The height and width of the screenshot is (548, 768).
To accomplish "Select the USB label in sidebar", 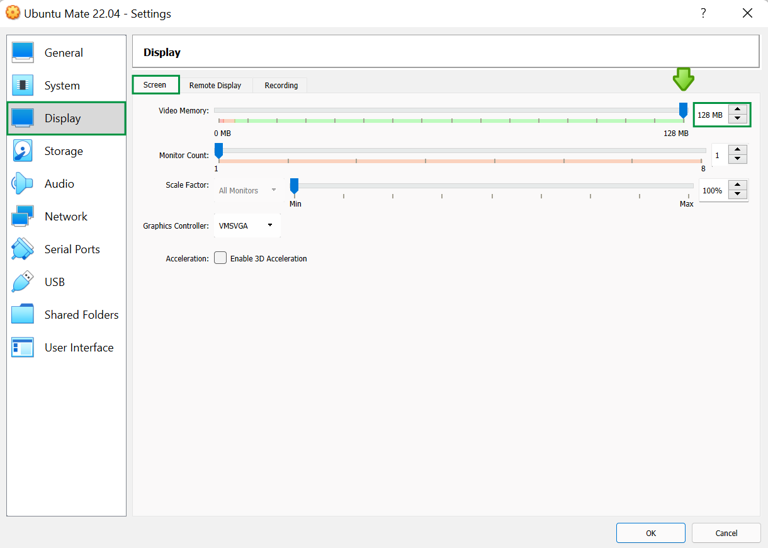I will (54, 282).
